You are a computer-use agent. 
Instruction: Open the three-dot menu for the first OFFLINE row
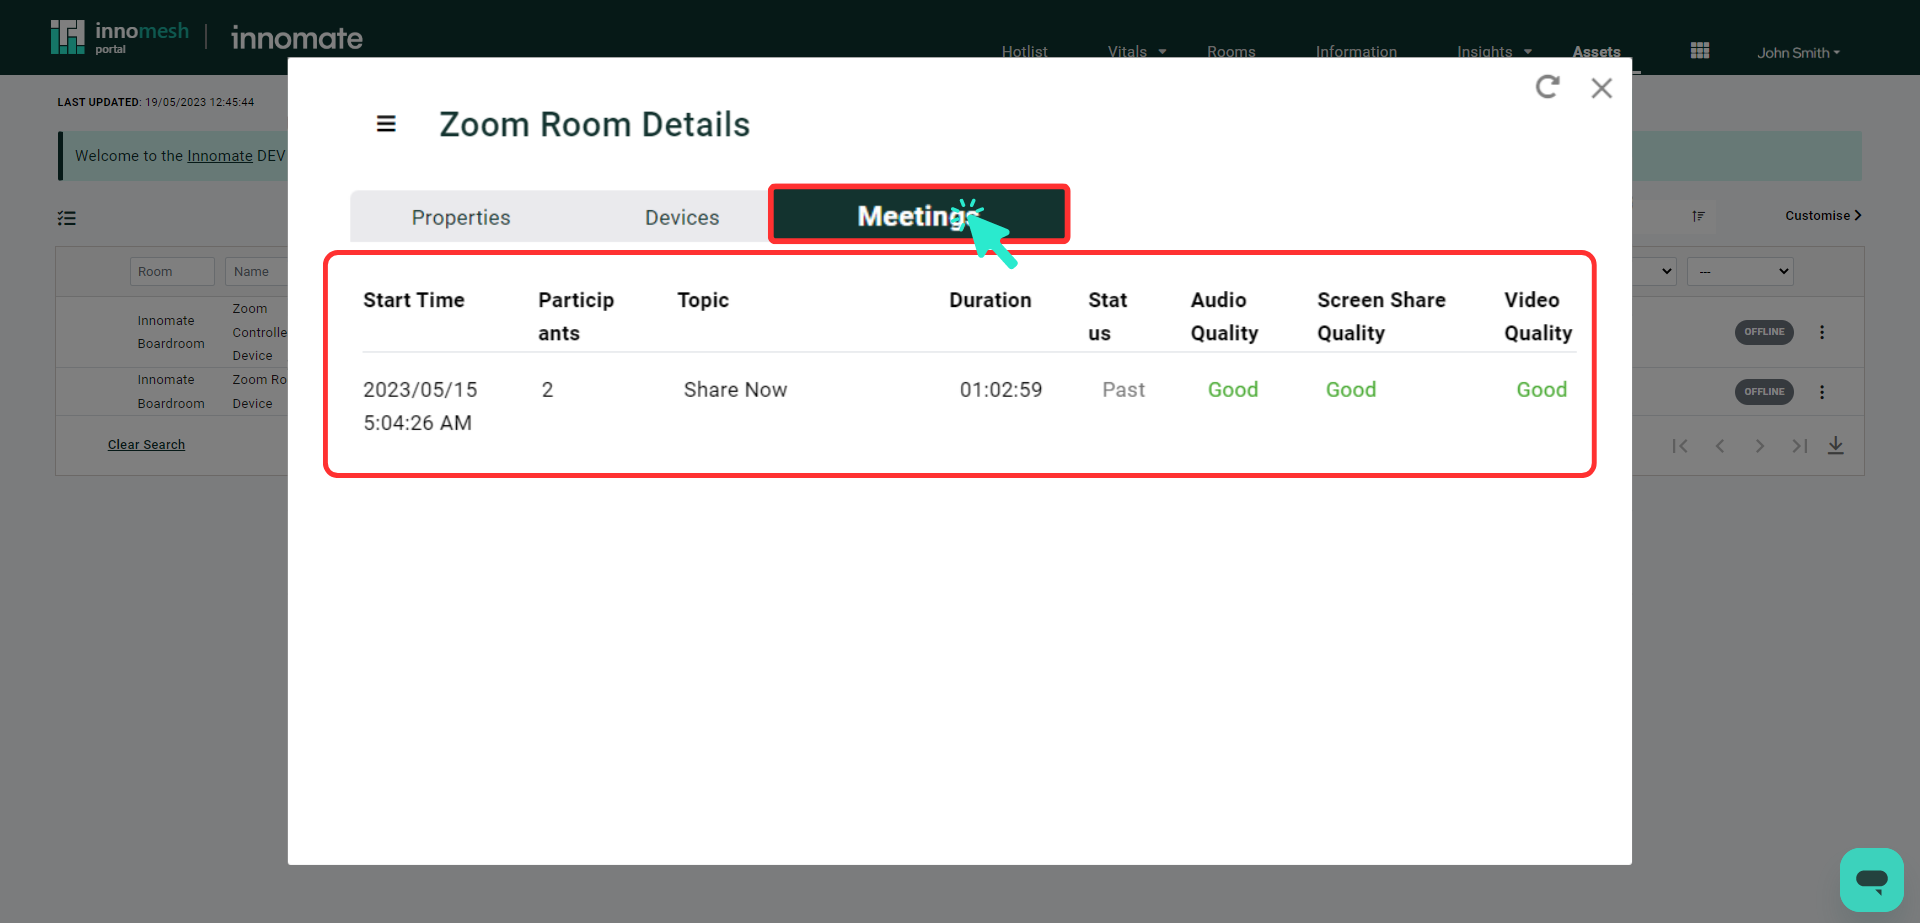1822,332
